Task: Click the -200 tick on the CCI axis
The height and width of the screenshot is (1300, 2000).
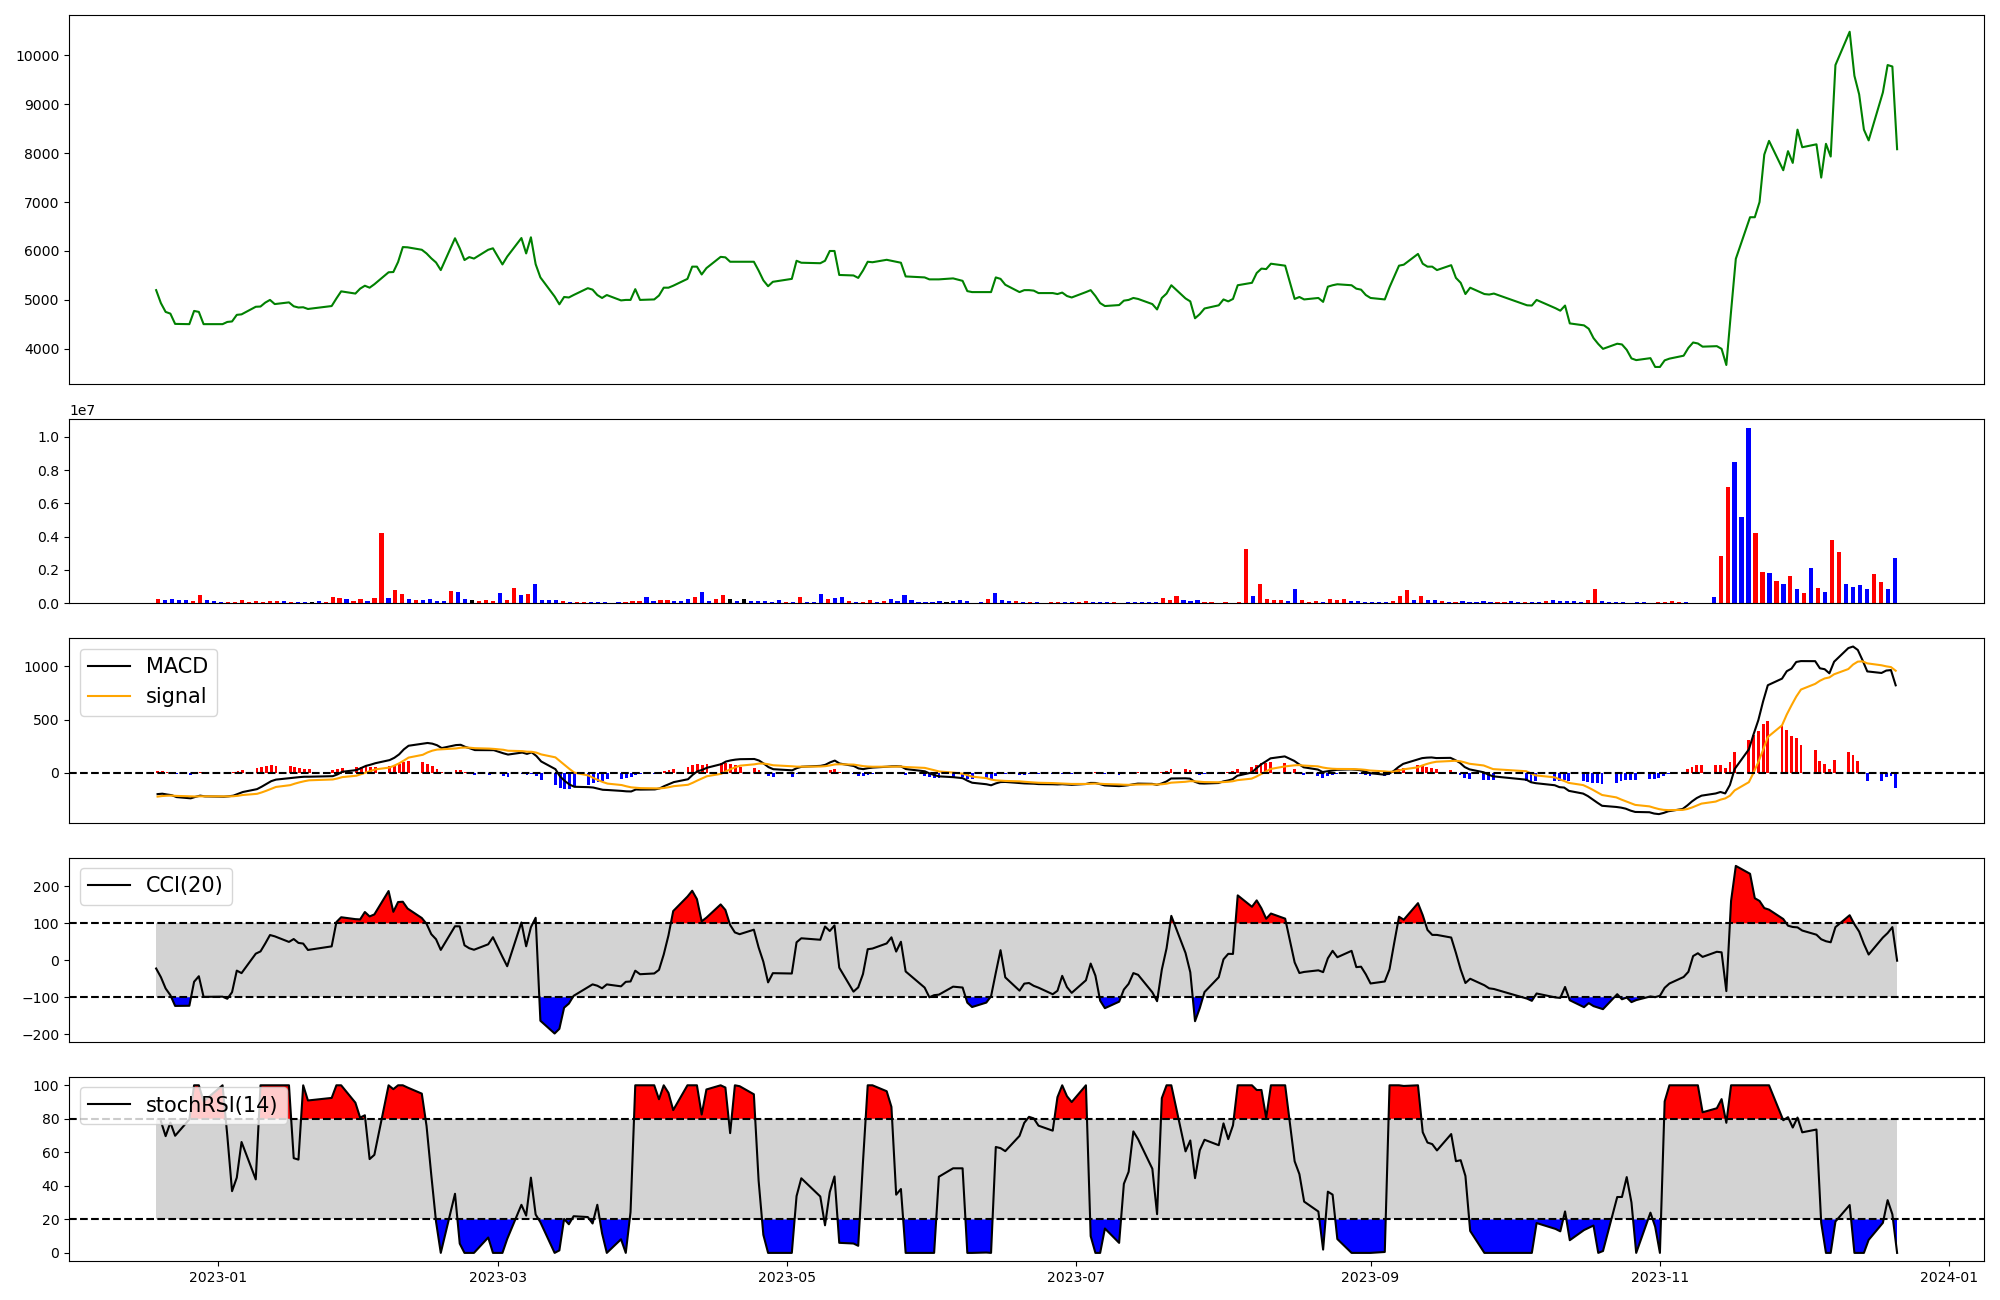Action: pos(40,1035)
